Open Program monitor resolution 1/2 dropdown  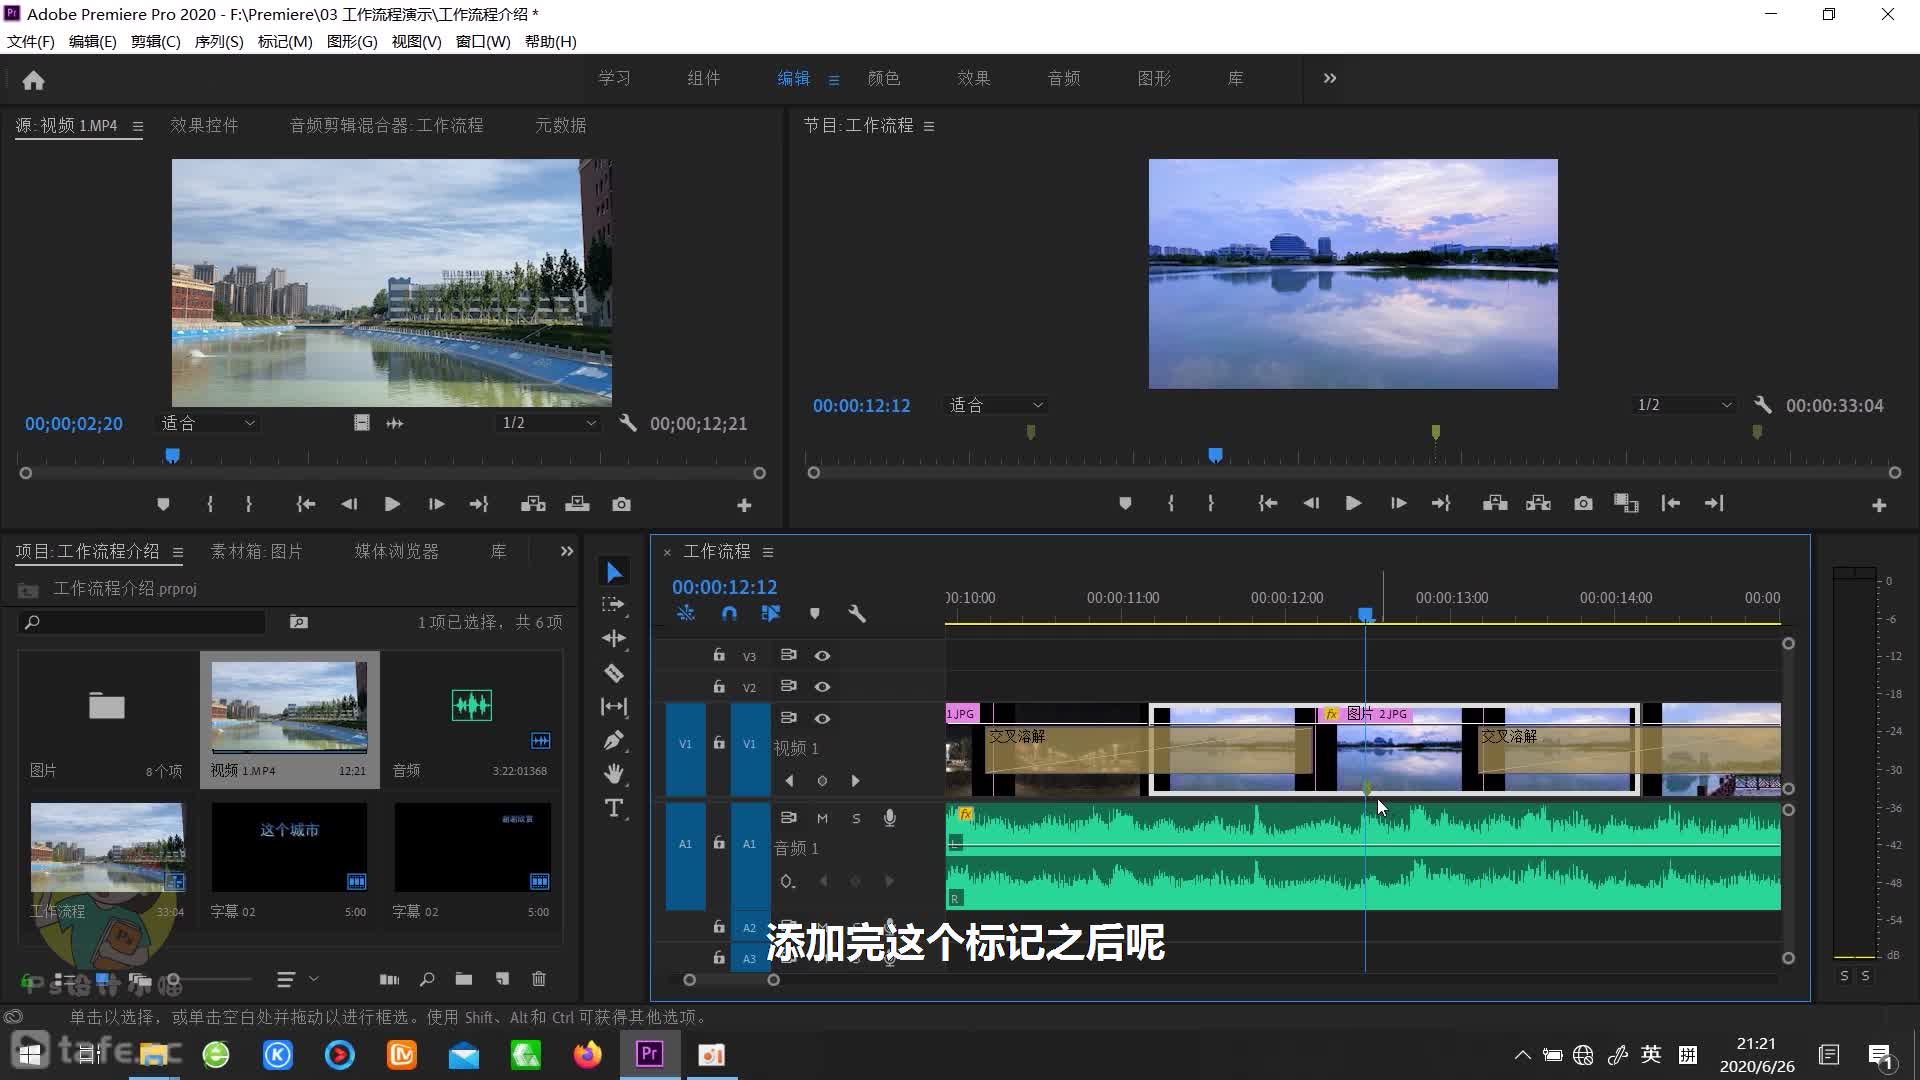click(x=1684, y=405)
